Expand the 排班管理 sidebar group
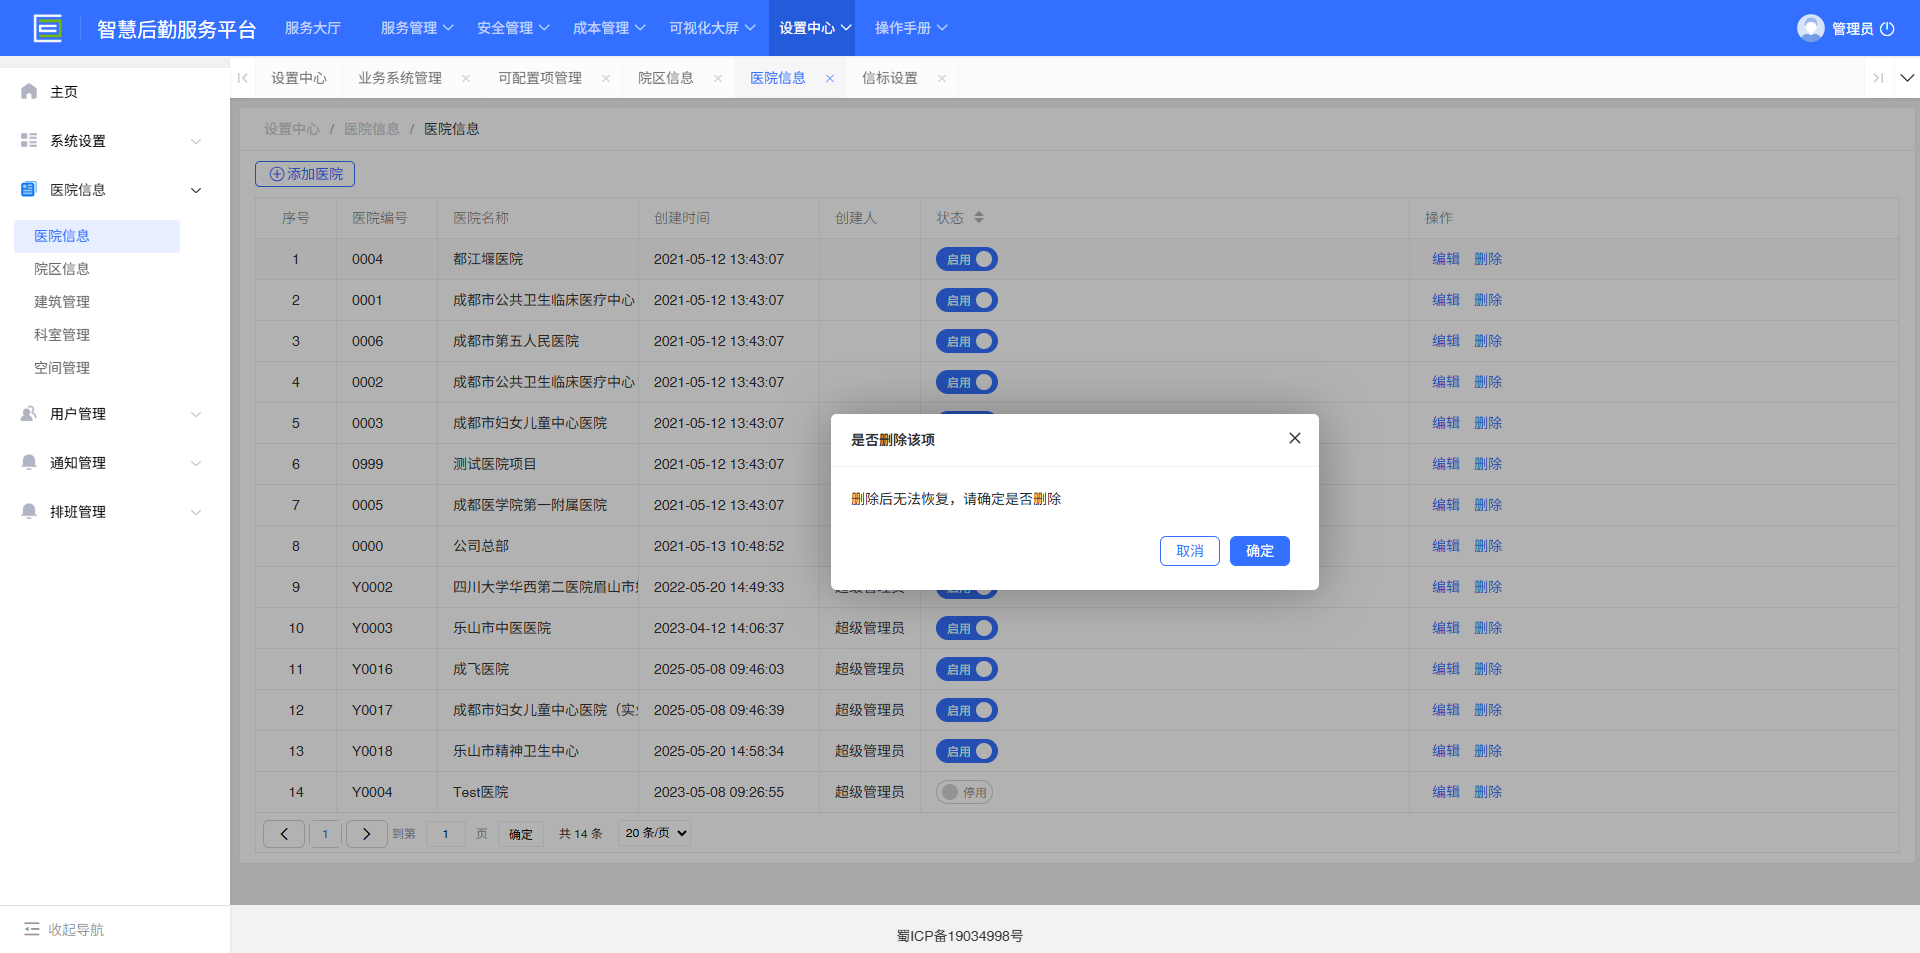This screenshot has width=1920, height=953. tap(196, 512)
